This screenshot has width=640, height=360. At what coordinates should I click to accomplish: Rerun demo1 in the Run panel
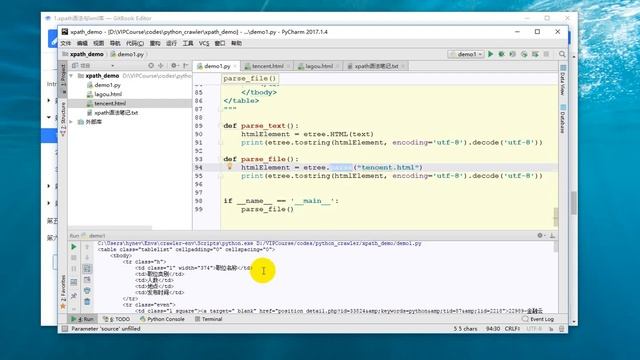[x=73, y=247]
